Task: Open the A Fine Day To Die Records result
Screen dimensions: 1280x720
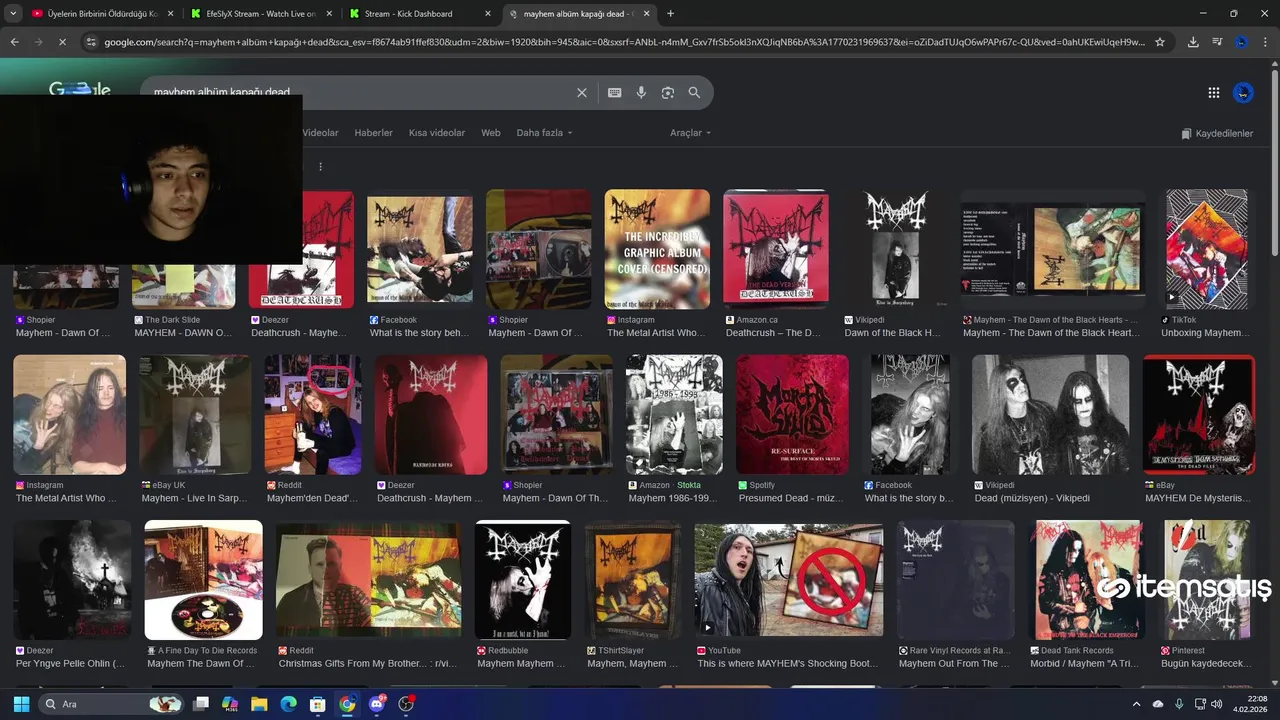Action: pos(203,580)
